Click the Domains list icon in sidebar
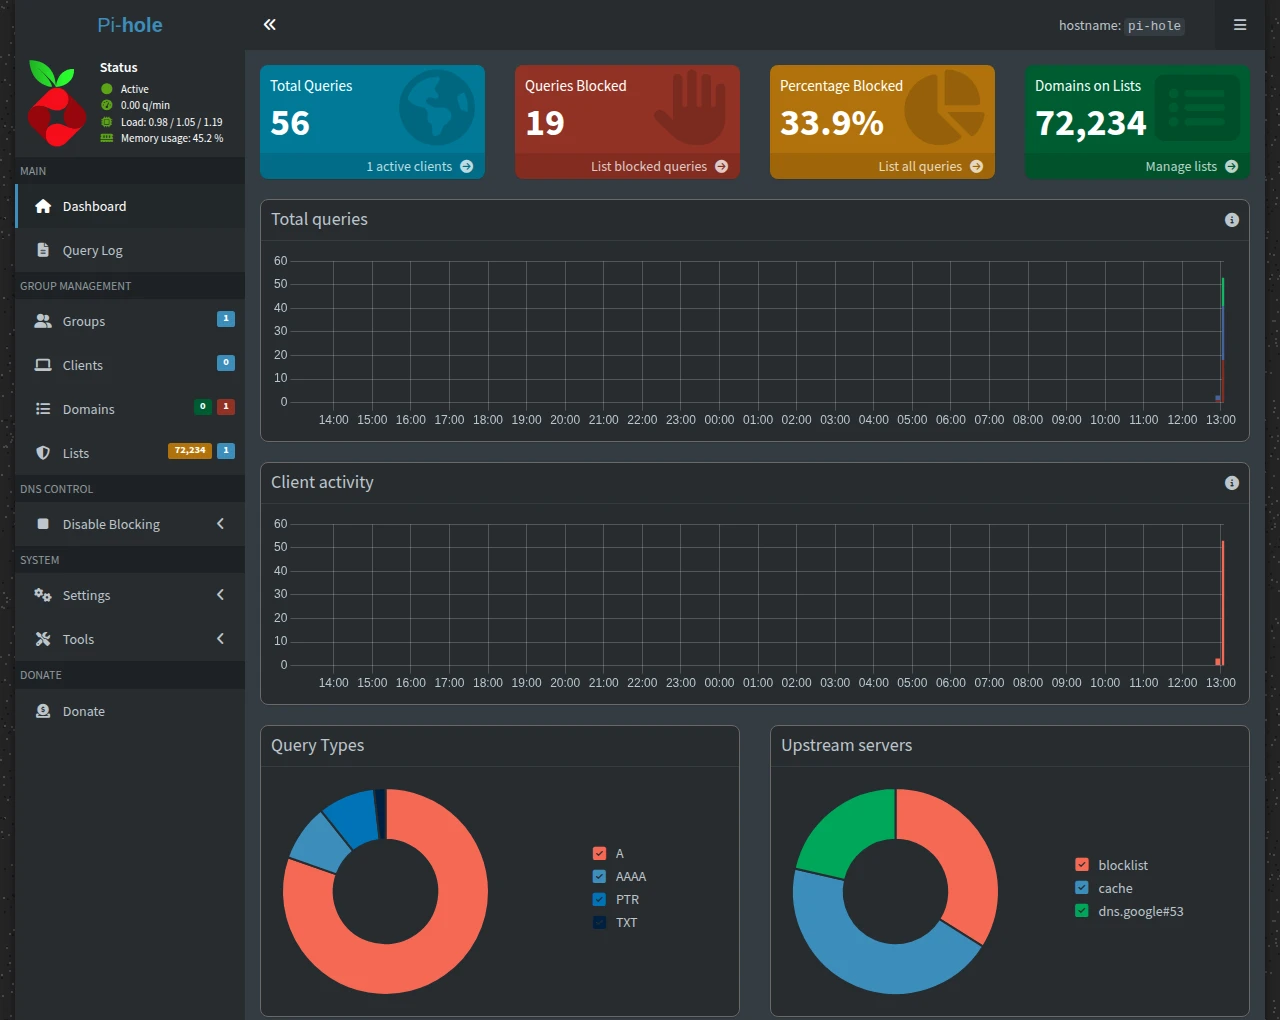This screenshot has height=1020, width=1280. (x=43, y=409)
